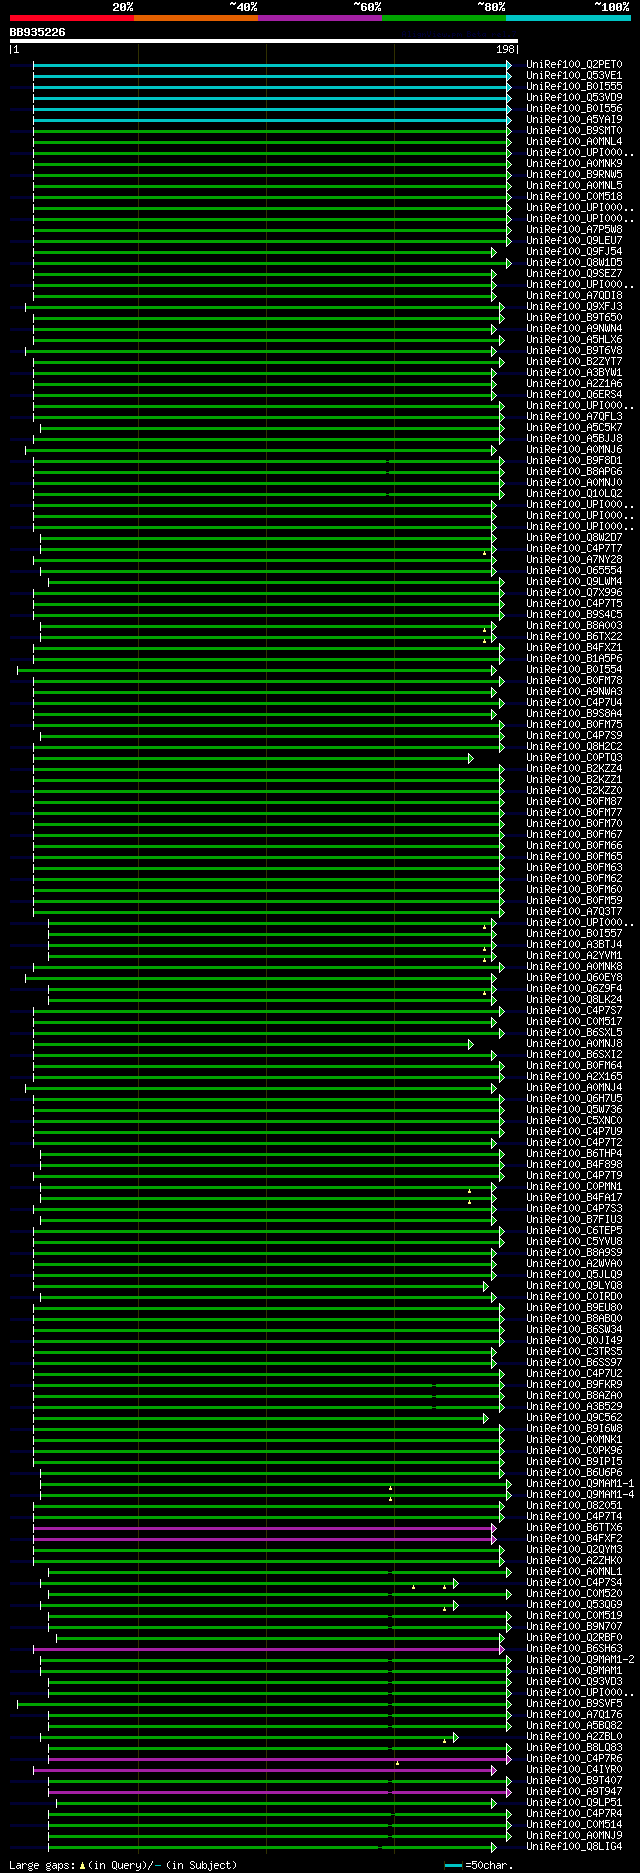
Task: Click the UniRef100_A9NWN4 hit name
Action: point(574,328)
